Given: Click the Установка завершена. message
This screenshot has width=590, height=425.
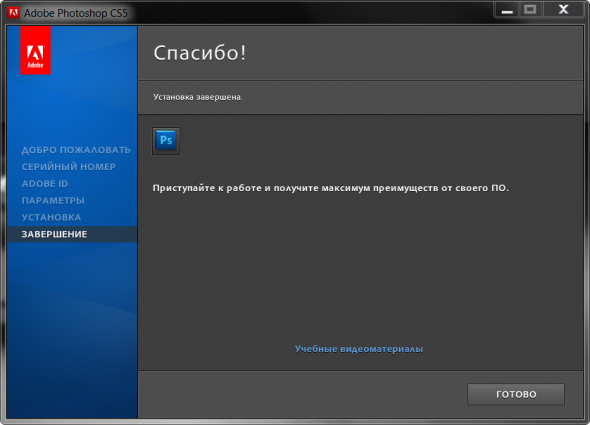Looking at the screenshot, I should point(198,97).
